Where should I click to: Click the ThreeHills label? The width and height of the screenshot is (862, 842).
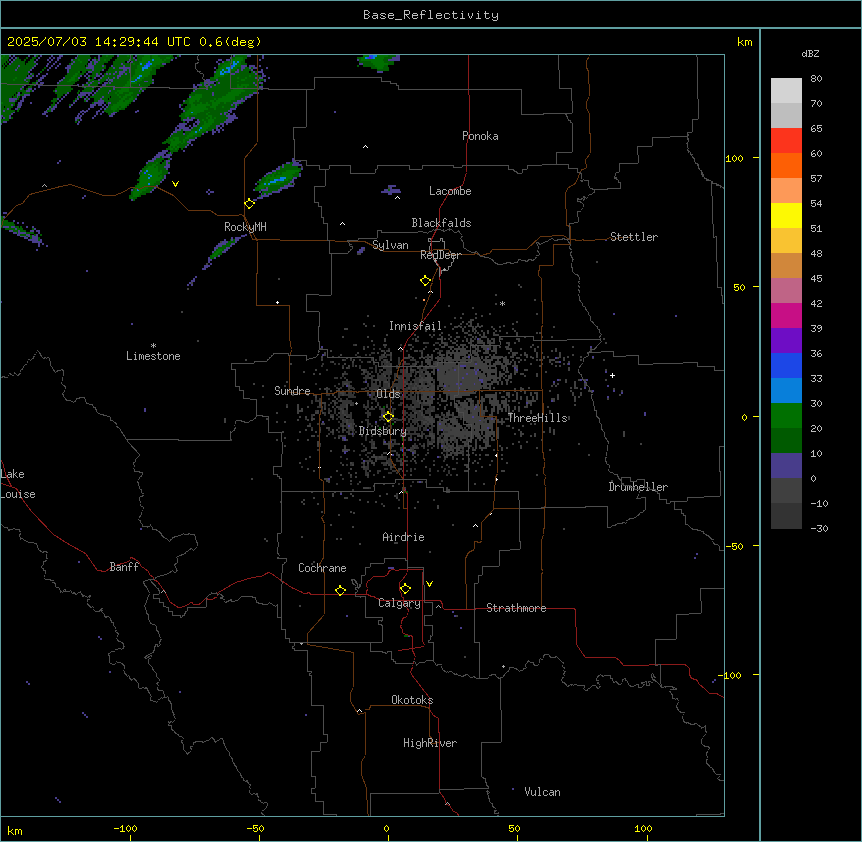pos(538,418)
